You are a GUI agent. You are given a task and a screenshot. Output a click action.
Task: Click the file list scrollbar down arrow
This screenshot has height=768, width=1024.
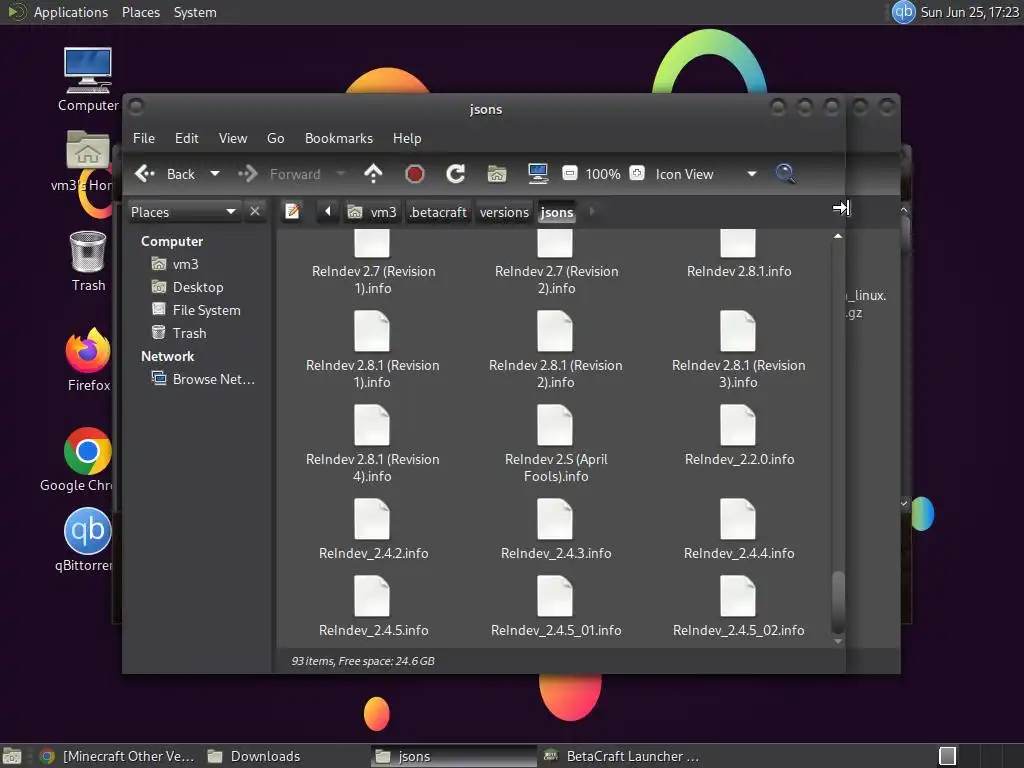click(x=838, y=641)
